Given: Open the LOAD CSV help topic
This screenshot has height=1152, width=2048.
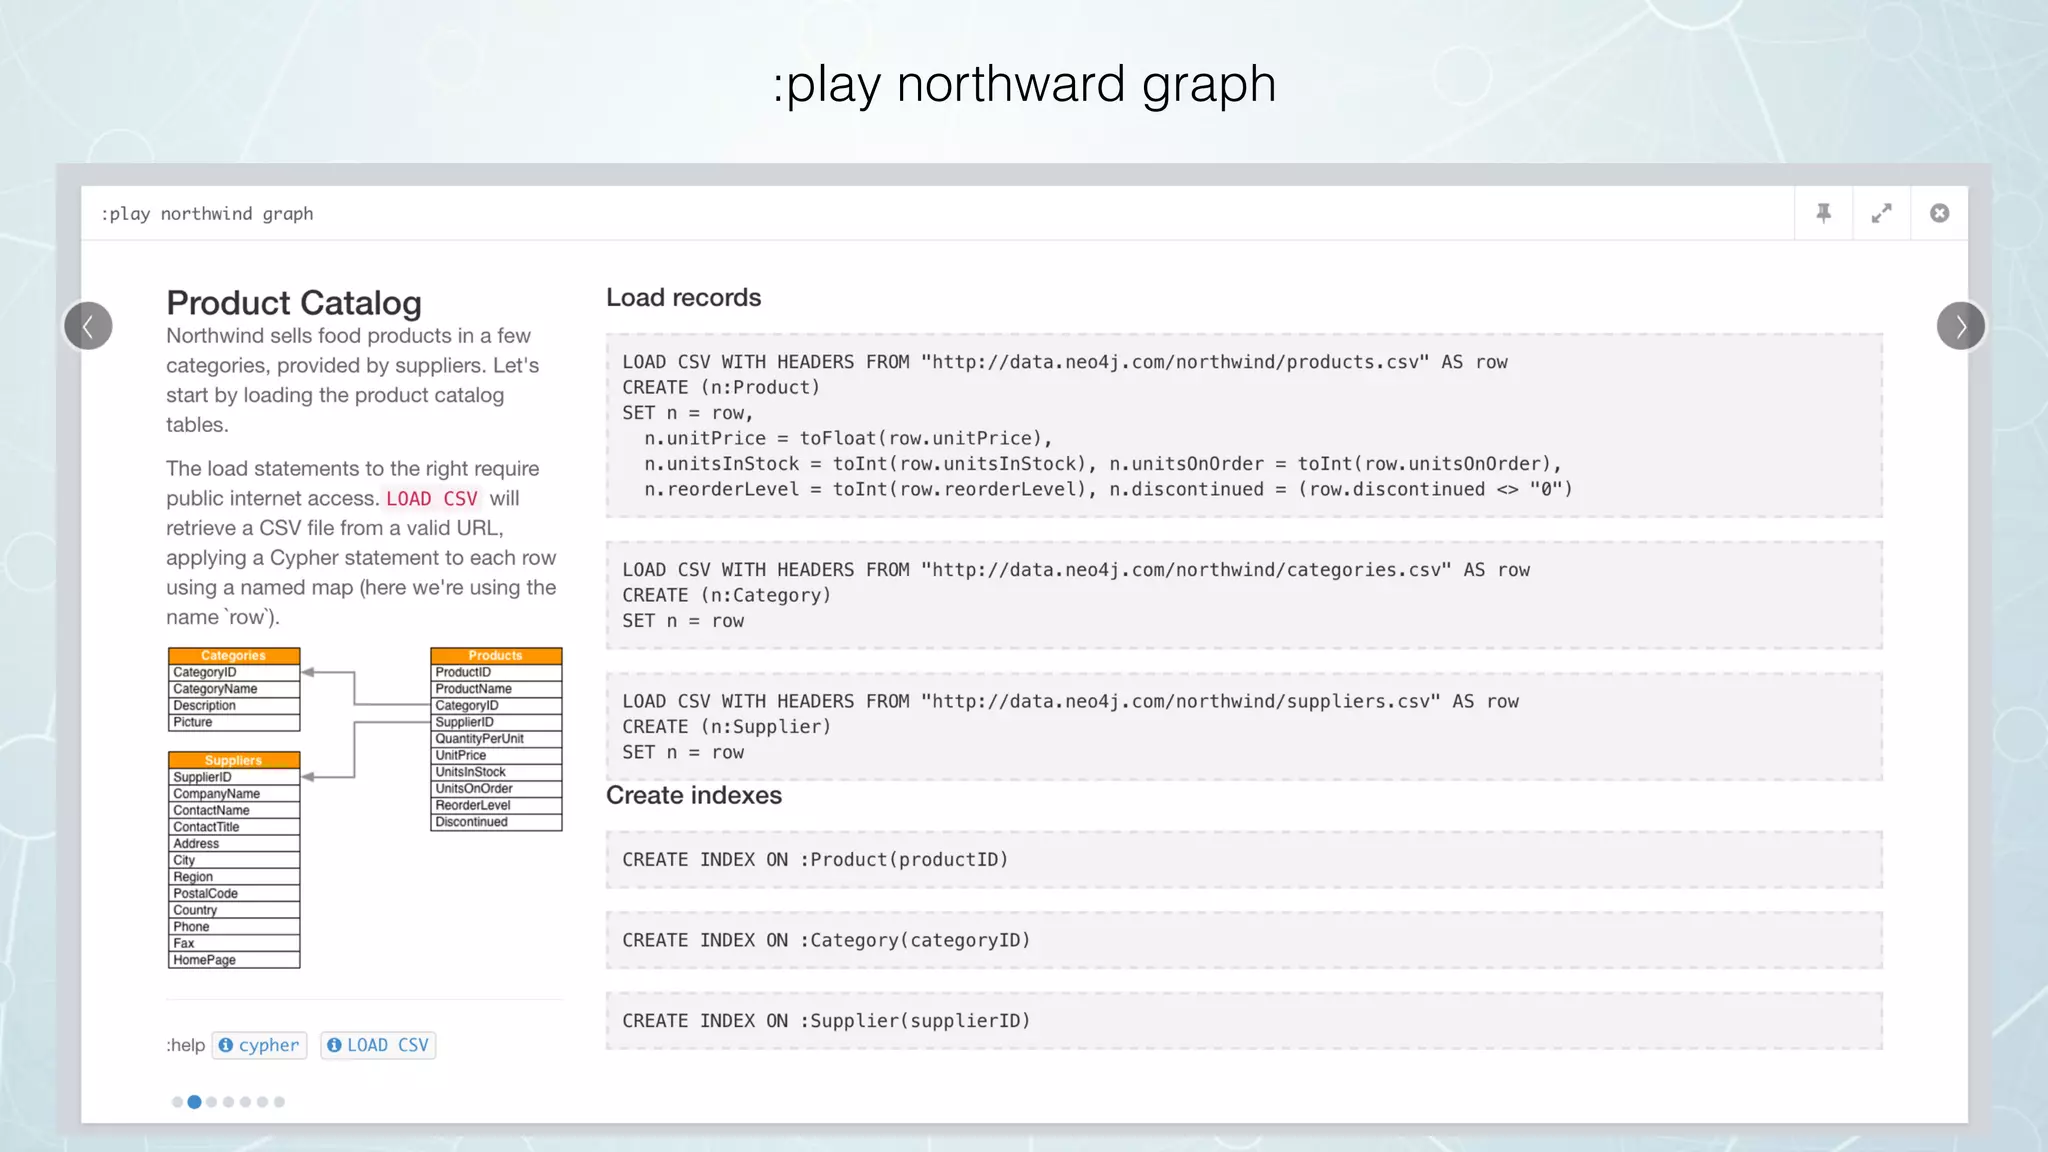Looking at the screenshot, I should tap(387, 1045).
